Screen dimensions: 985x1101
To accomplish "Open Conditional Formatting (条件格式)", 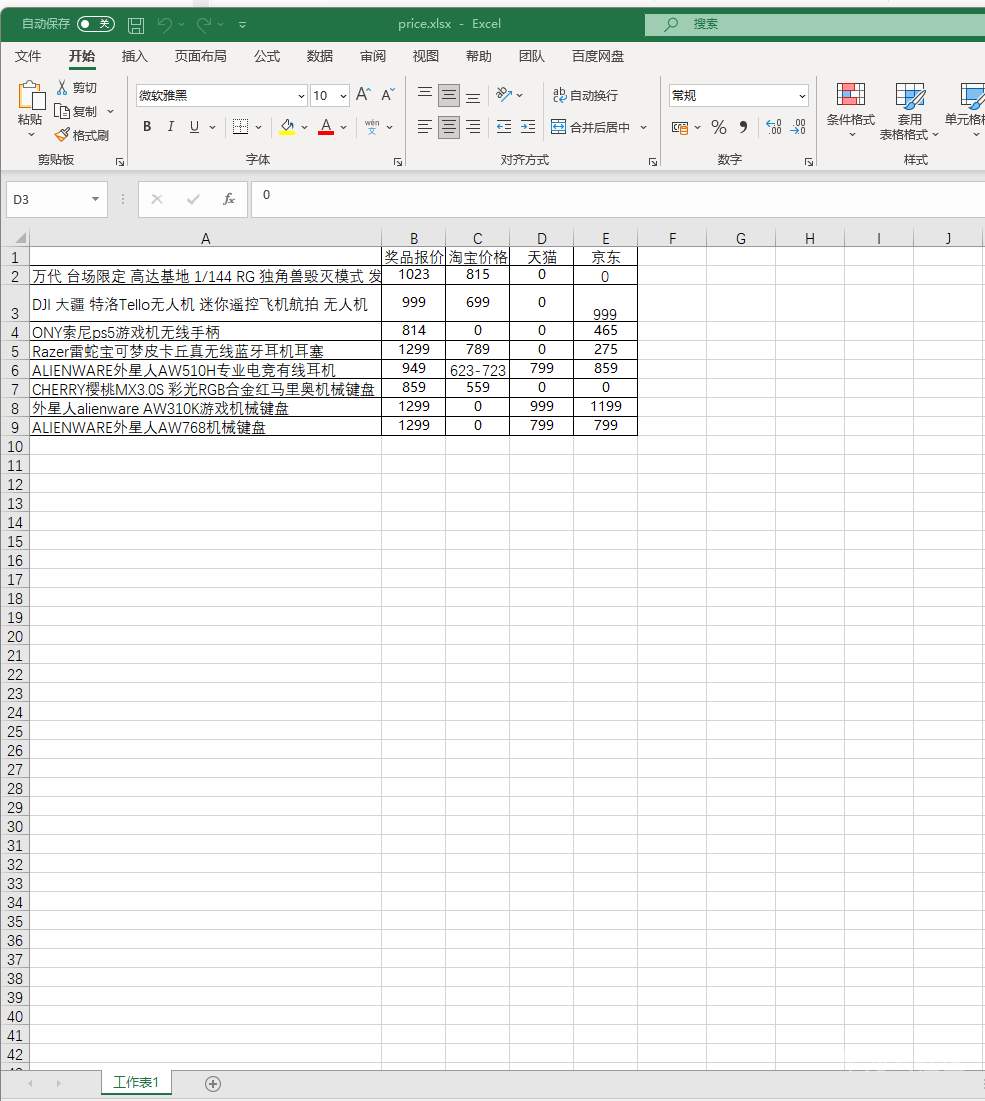I will click(850, 110).
